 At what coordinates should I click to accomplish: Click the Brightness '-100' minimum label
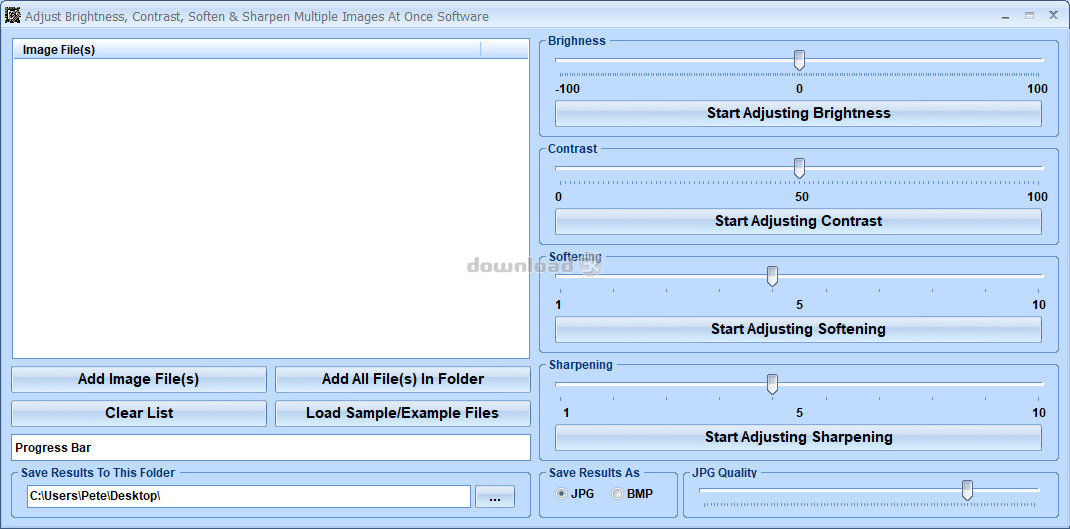[568, 89]
